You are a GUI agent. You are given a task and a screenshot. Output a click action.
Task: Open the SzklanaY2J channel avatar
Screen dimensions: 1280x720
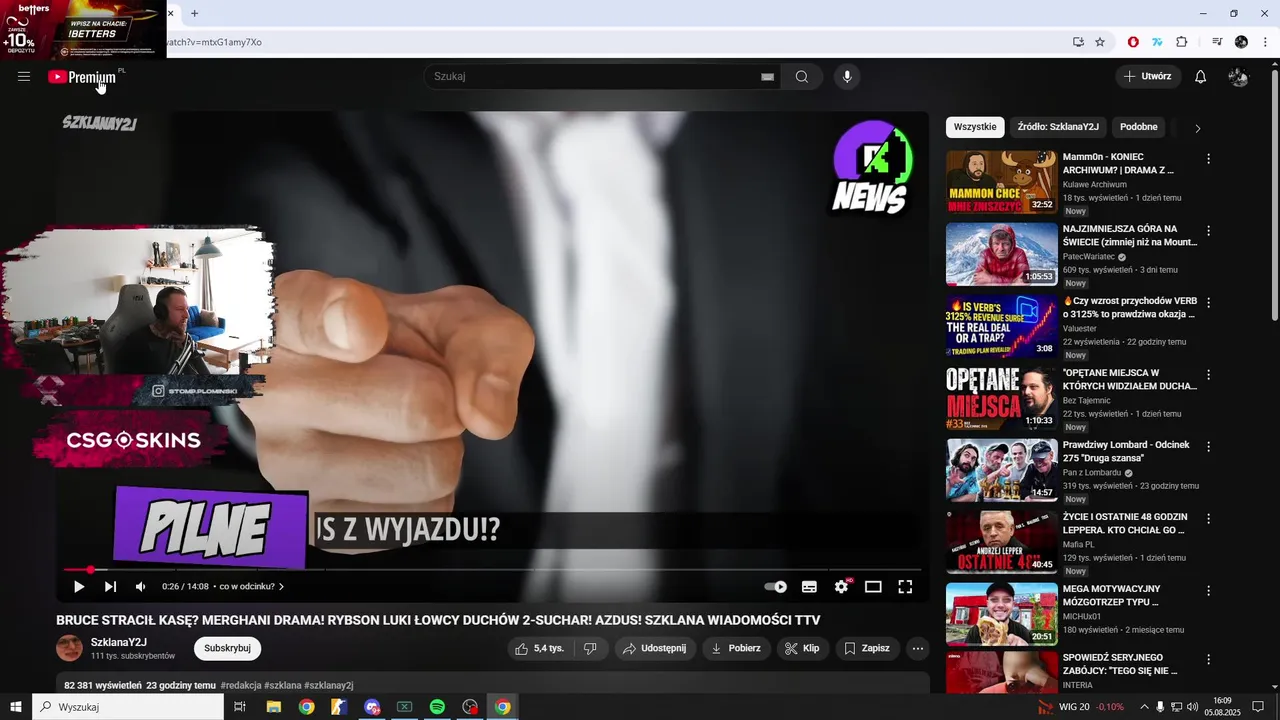coord(70,648)
